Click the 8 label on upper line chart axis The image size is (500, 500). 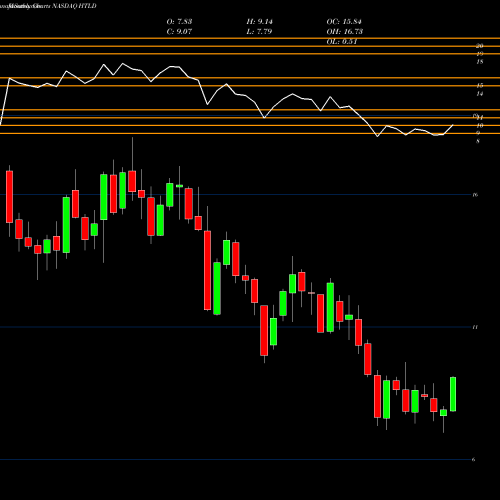(478, 141)
